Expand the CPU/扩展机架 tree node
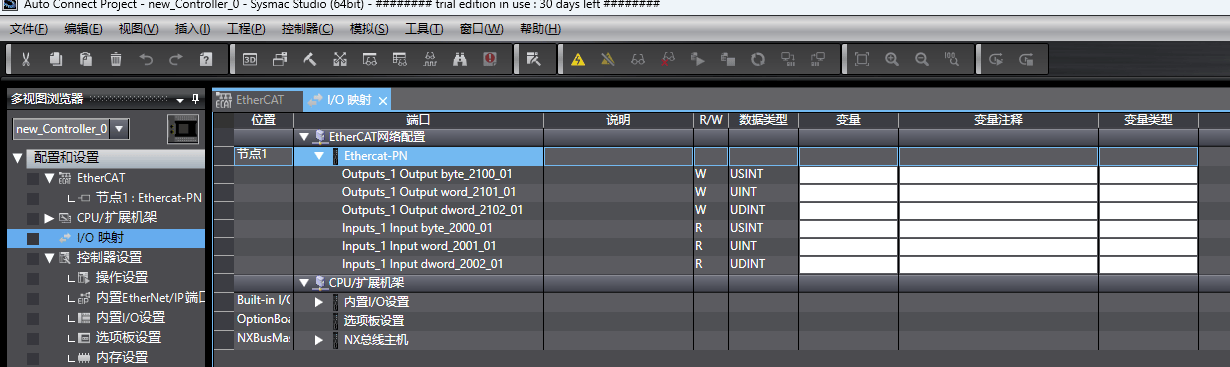The width and height of the screenshot is (1230, 367). tap(49, 217)
